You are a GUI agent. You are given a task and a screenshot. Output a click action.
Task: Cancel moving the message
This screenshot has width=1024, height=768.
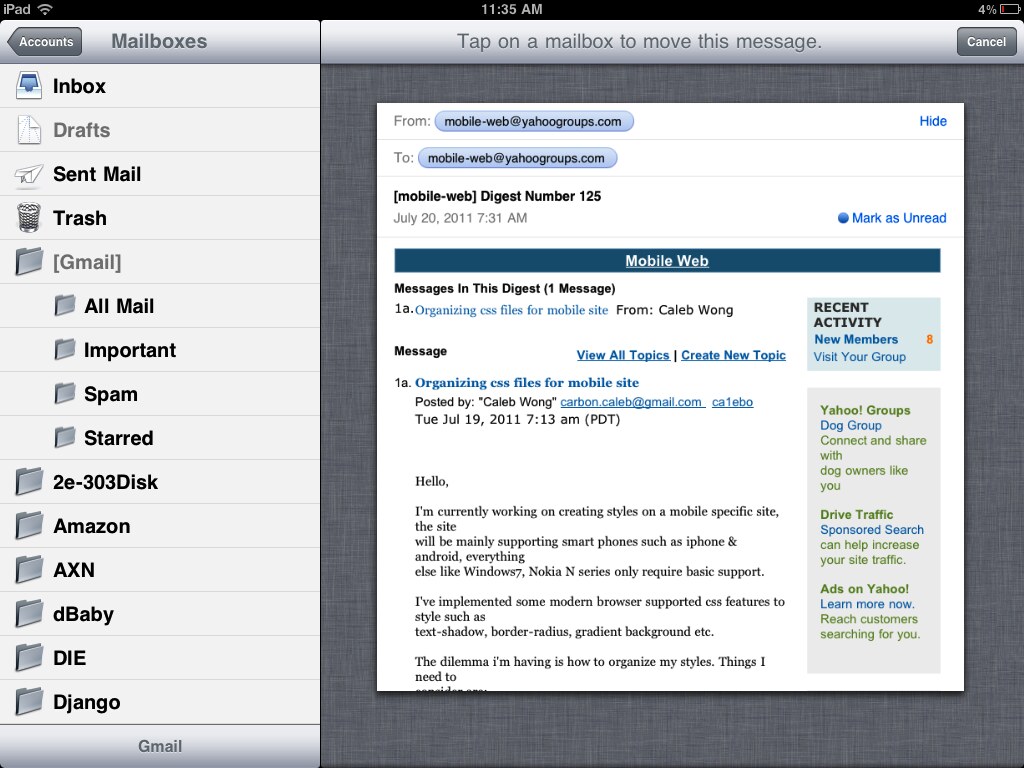click(986, 42)
